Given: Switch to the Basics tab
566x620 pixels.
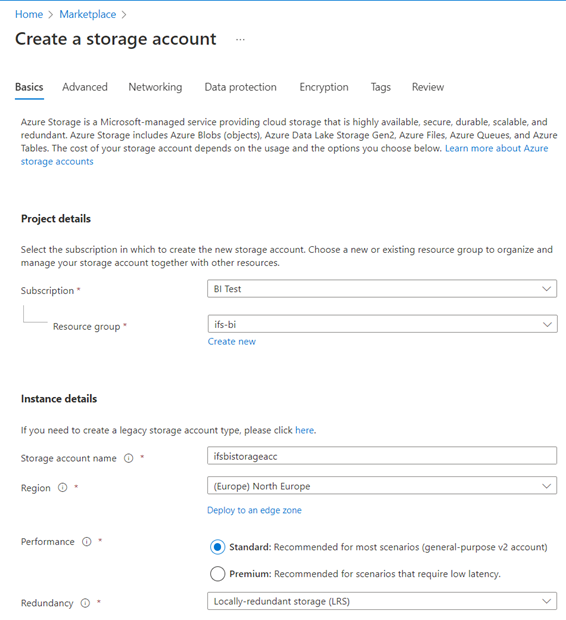Looking at the screenshot, I should point(29,87).
